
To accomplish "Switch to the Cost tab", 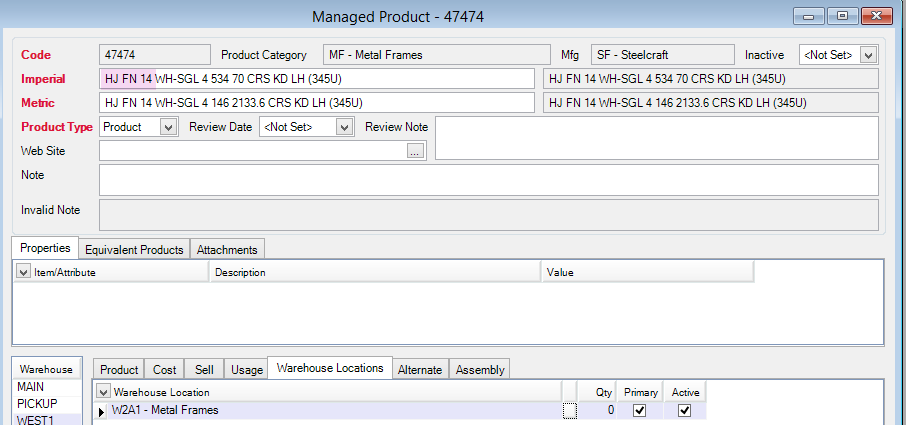I will point(164,370).
